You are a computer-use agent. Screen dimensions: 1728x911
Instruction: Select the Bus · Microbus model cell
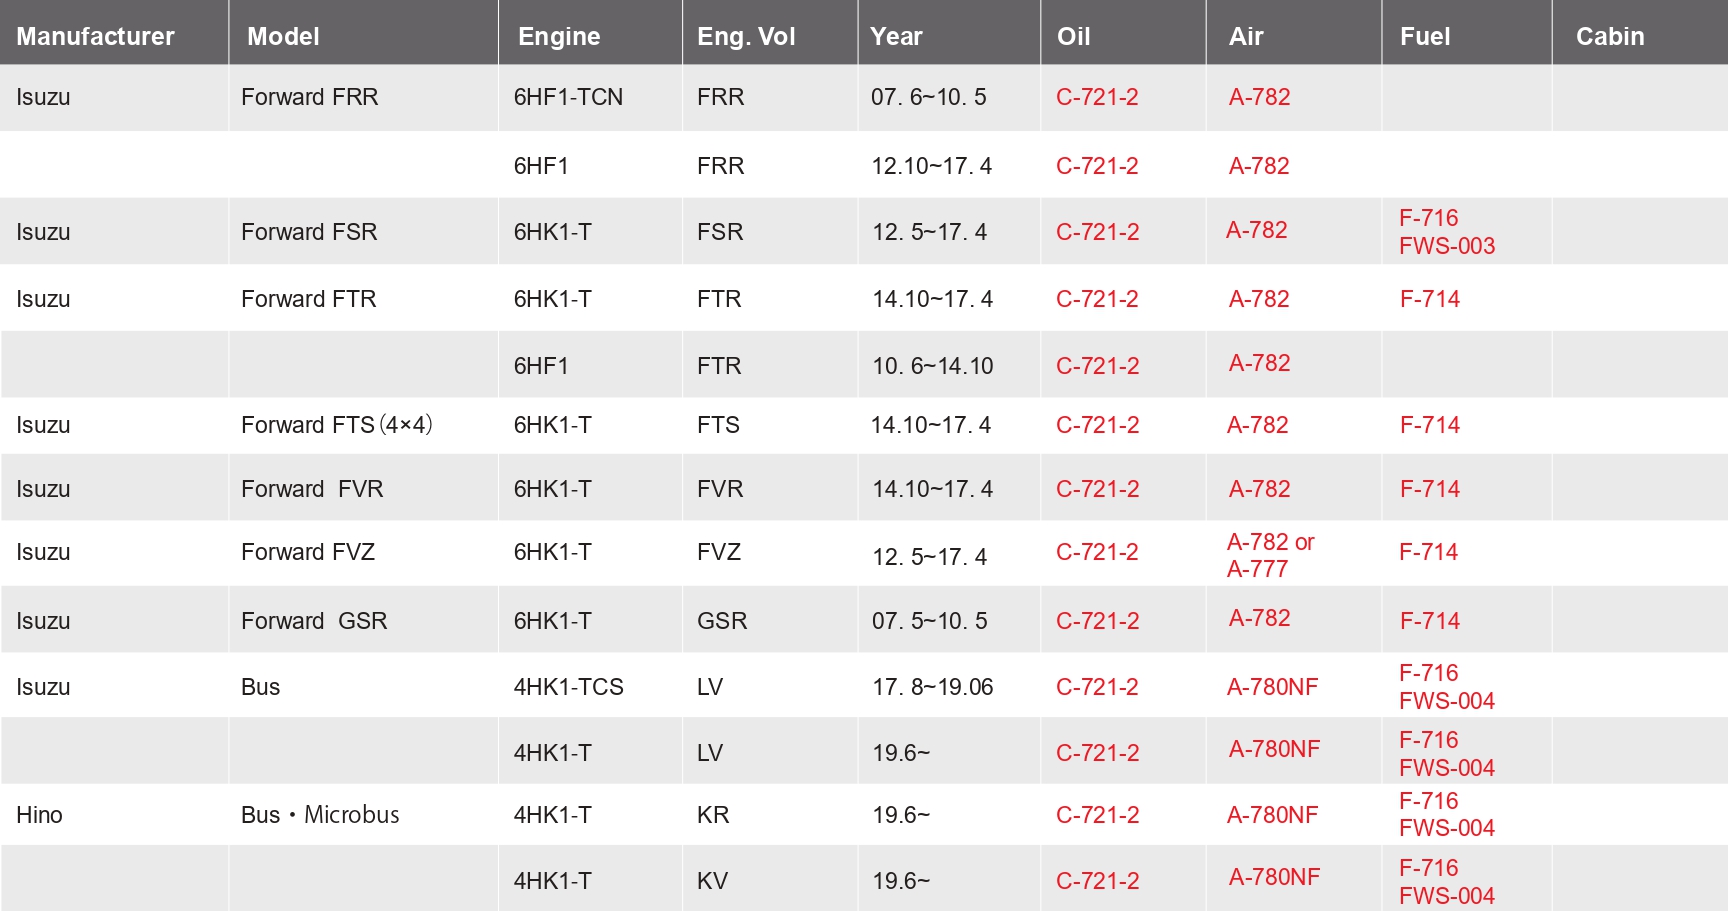(320, 815)
